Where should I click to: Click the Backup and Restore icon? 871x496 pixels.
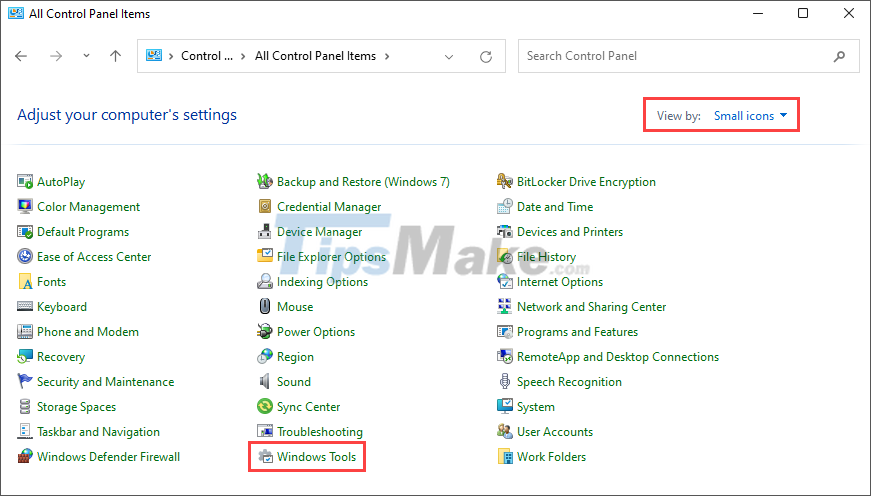click(265, 182)
